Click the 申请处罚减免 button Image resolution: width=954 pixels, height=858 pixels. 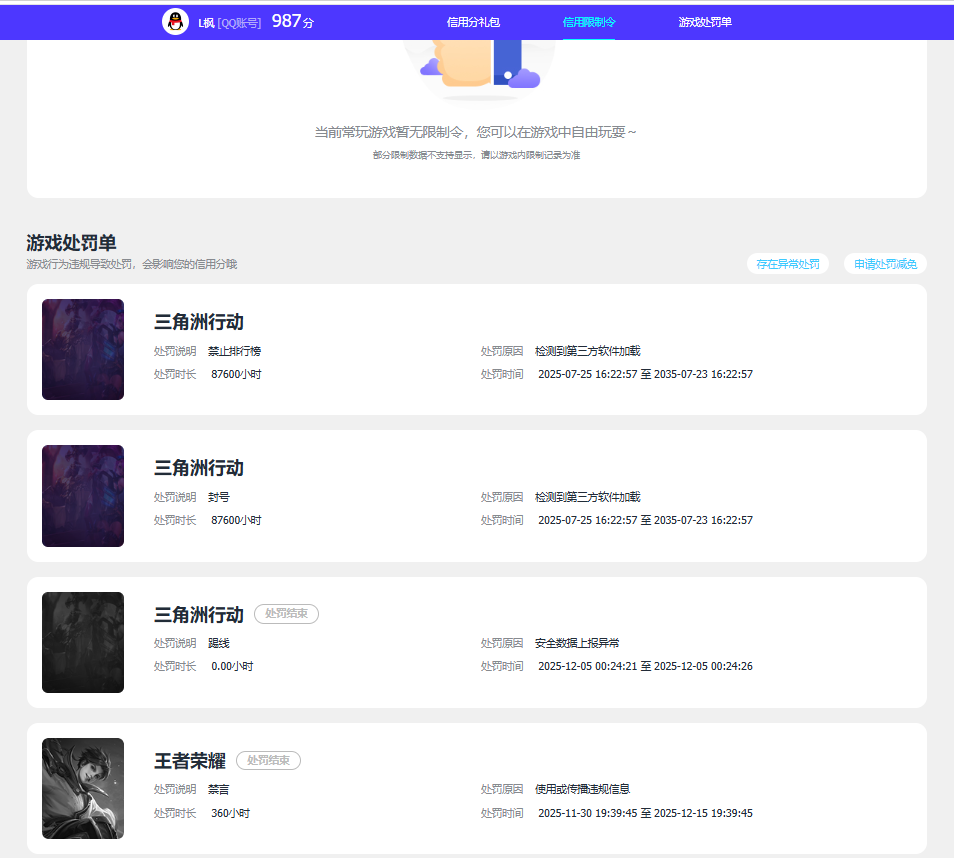tap(885, 263)
